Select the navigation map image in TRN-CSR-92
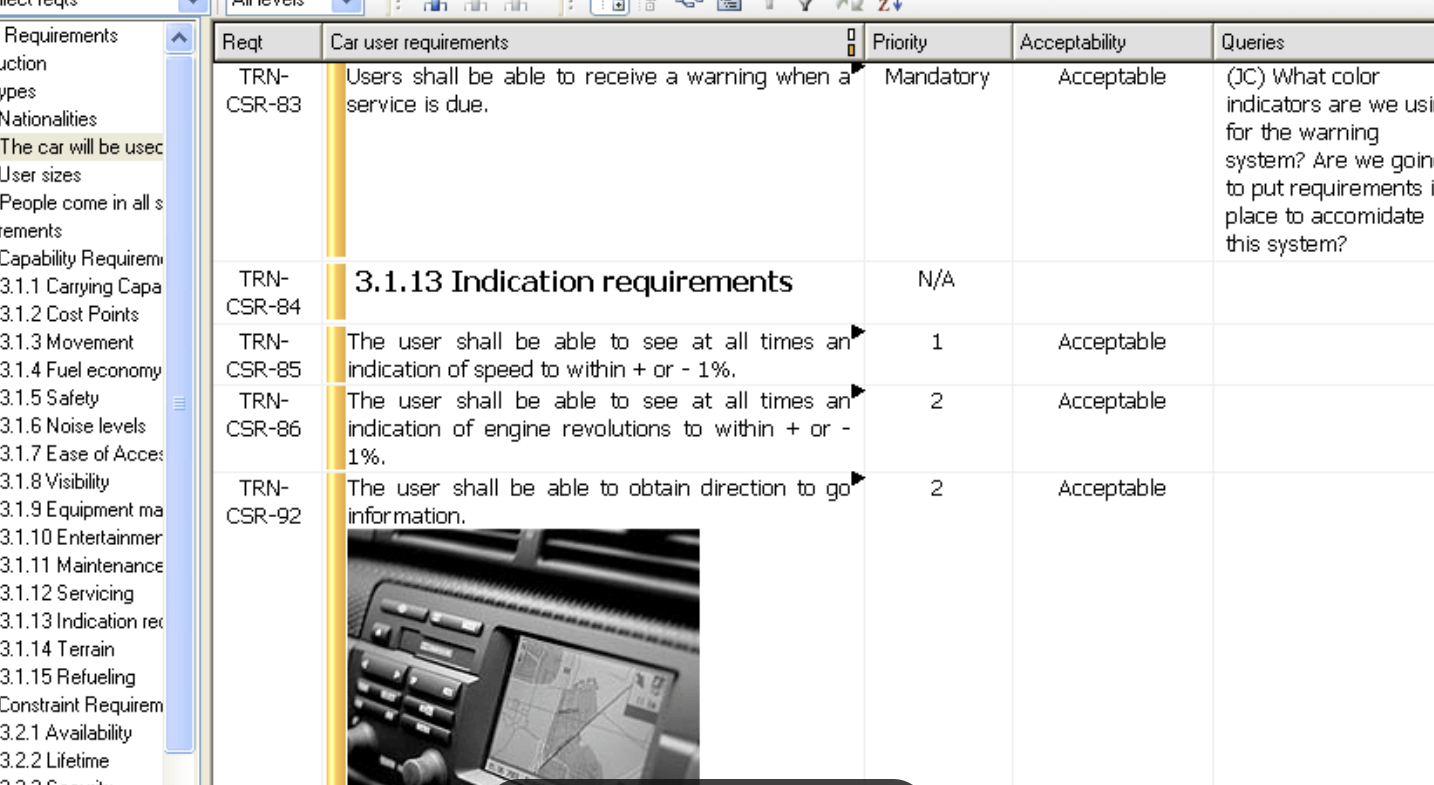The width and height of the screenshot is (1434, 785). [x=523, y=657]
